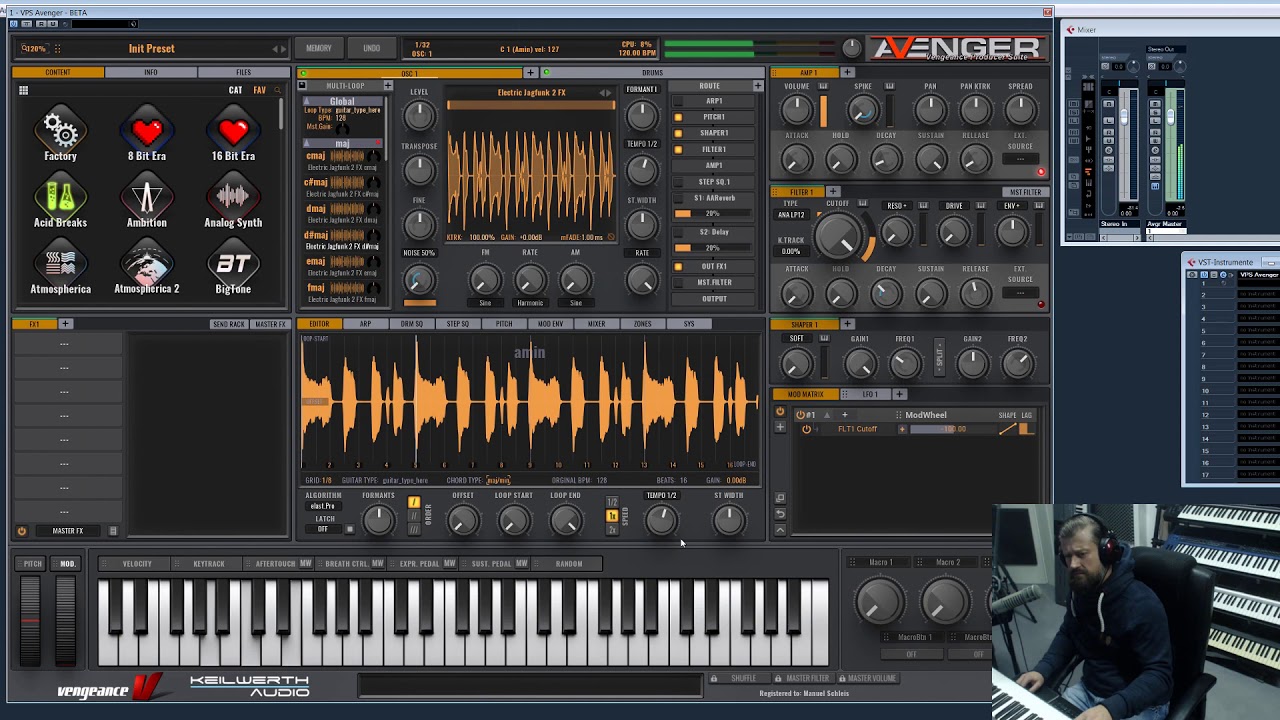Toggle DRUMS power LED
Screen dimensions: 1280x720
[x=545, y=73]
